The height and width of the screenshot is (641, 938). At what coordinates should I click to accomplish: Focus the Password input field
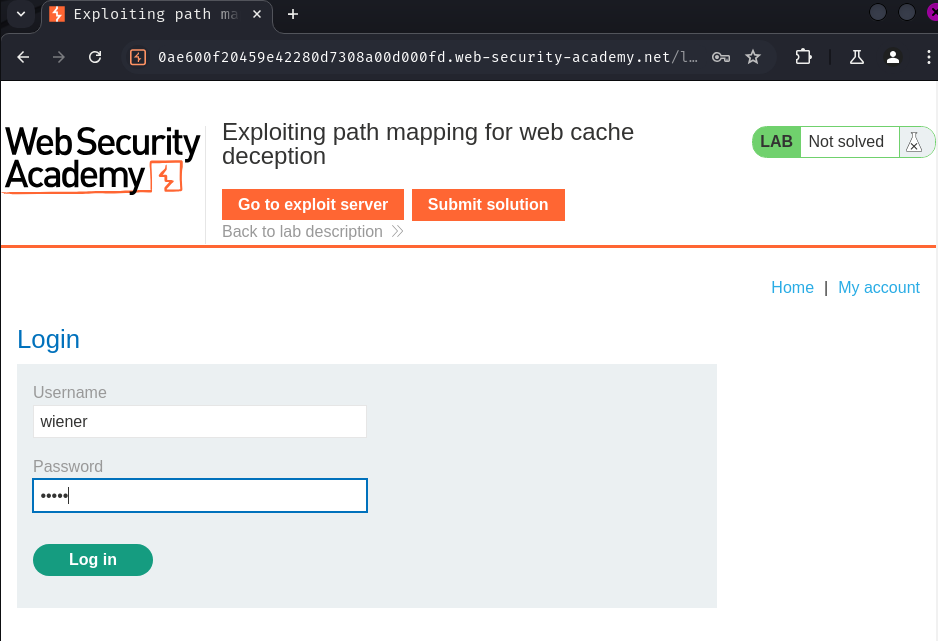[x=200, y=495]
